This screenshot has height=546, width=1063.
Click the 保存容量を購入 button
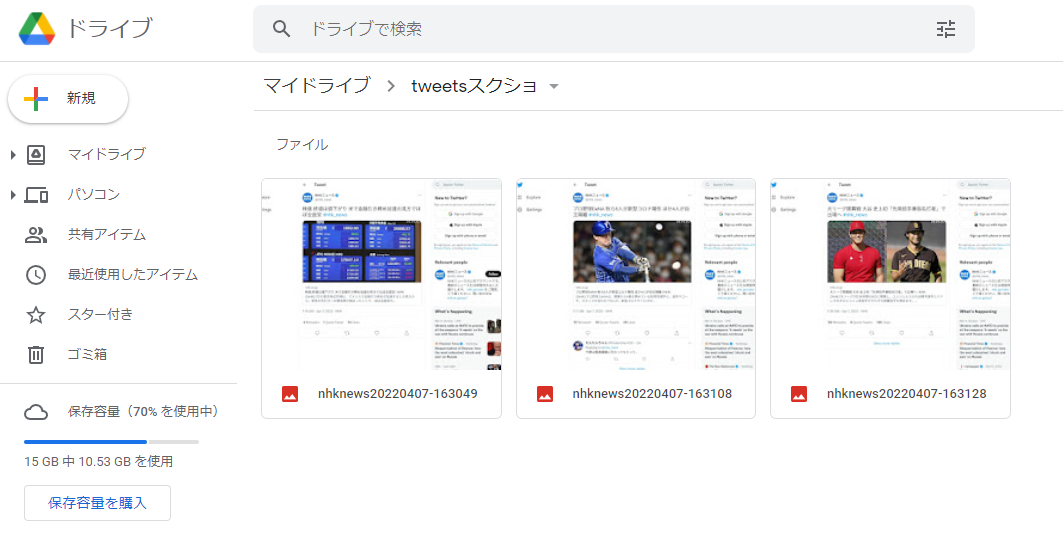coord(97,503)
